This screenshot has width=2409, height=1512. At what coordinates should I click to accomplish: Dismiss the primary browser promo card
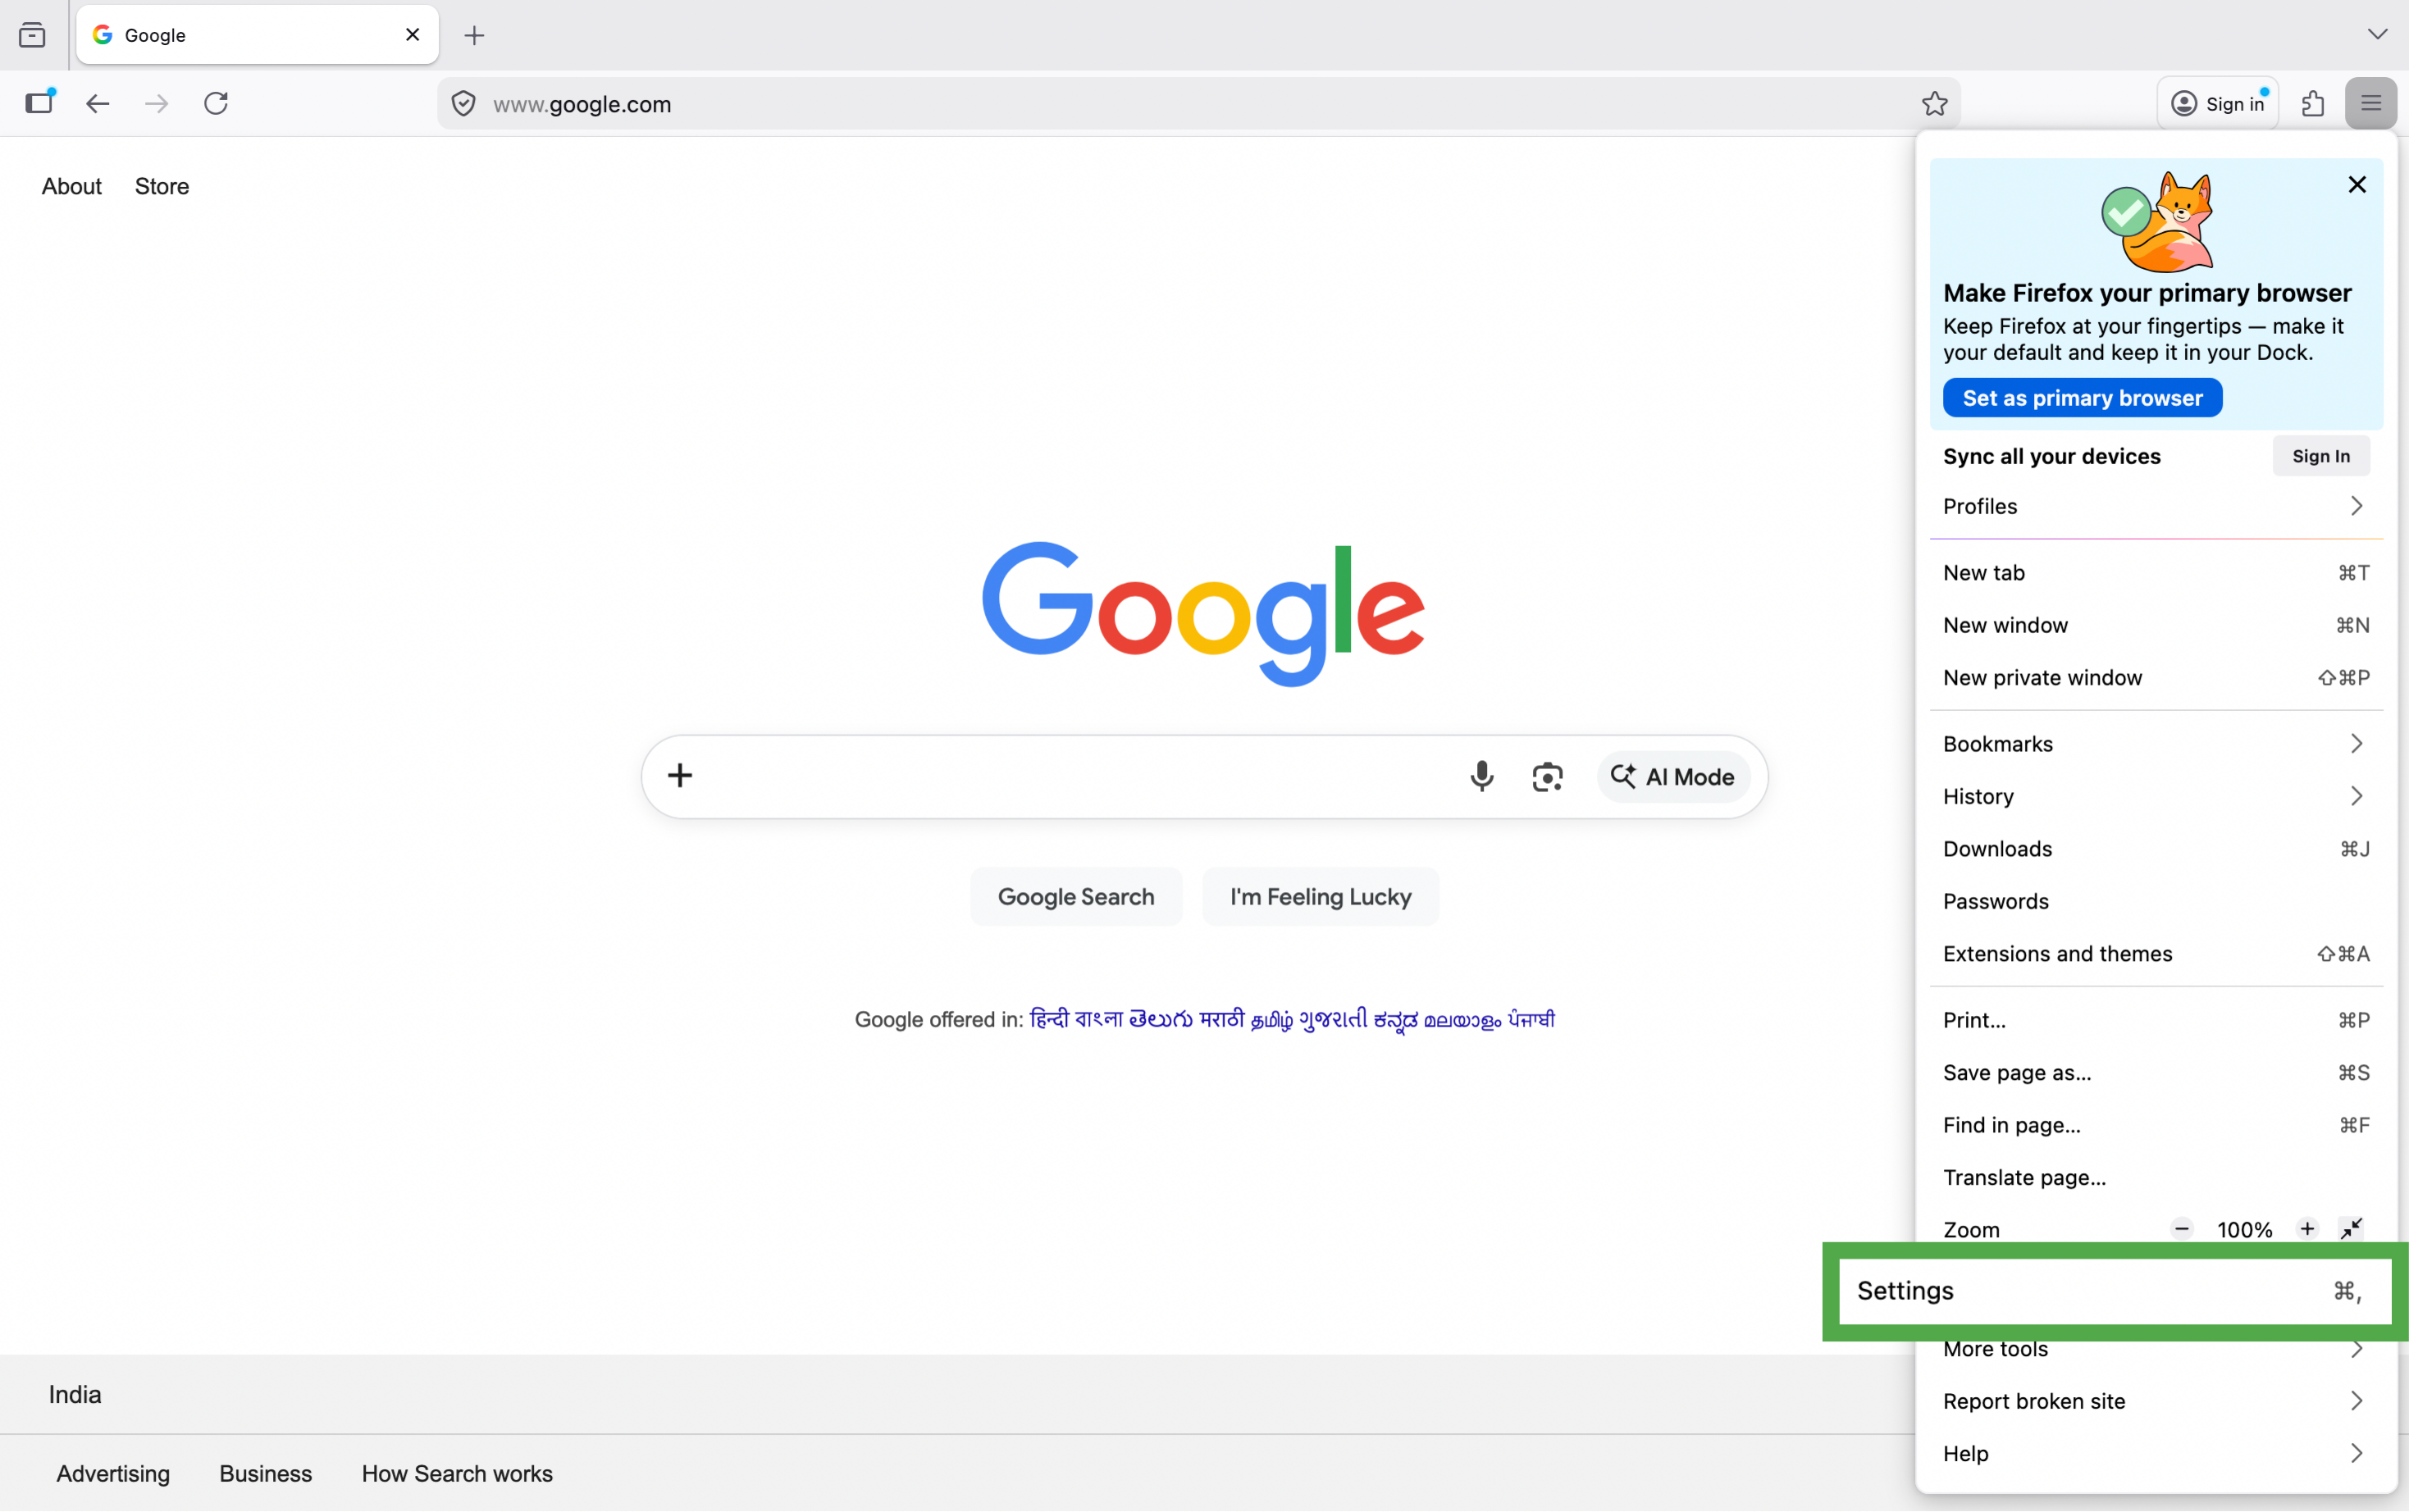tap(2357, 185)
